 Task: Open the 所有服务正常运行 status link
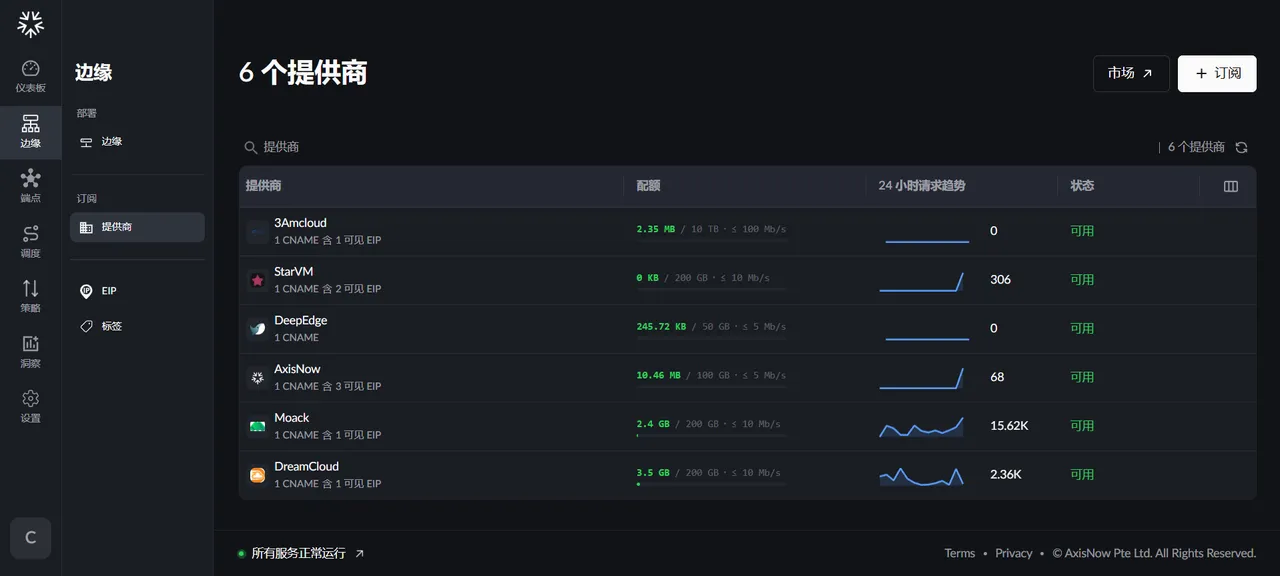click(x=301, y=553)
